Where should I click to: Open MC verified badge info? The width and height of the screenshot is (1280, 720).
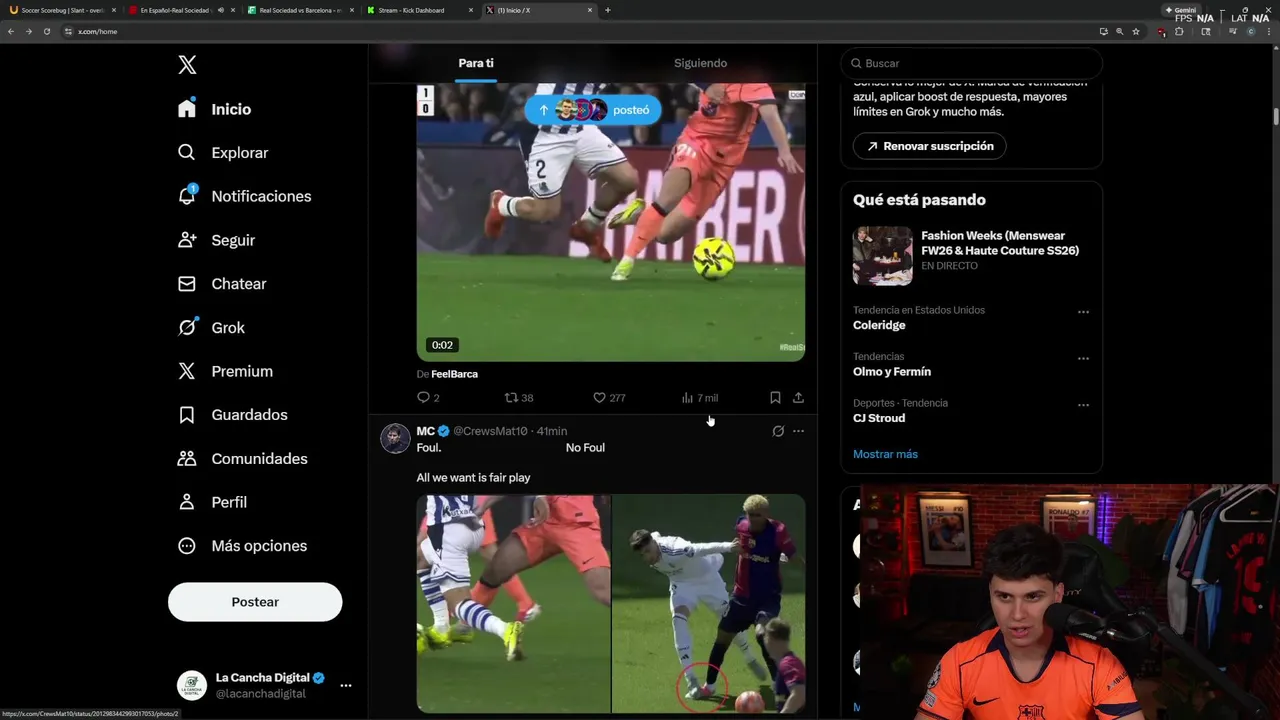[444, 431]
